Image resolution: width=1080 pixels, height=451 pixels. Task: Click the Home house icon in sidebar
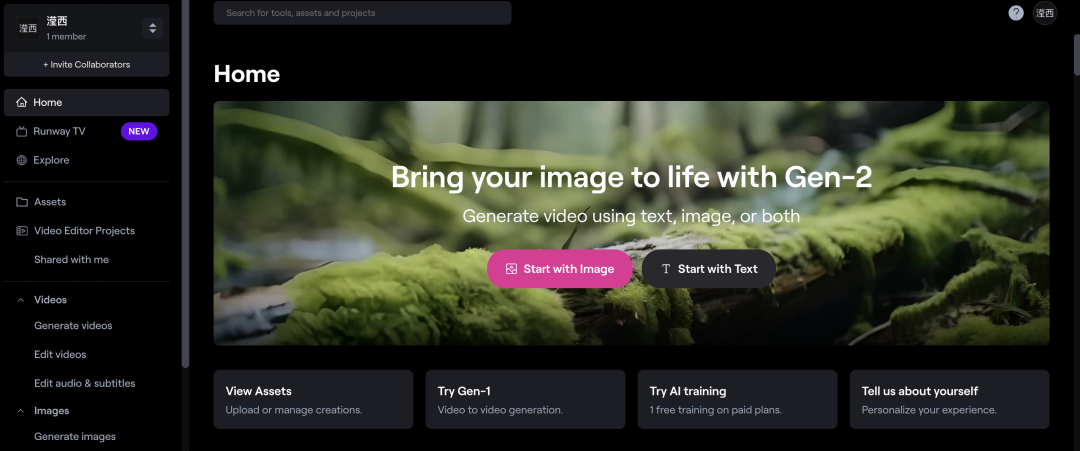click(21, 103)
